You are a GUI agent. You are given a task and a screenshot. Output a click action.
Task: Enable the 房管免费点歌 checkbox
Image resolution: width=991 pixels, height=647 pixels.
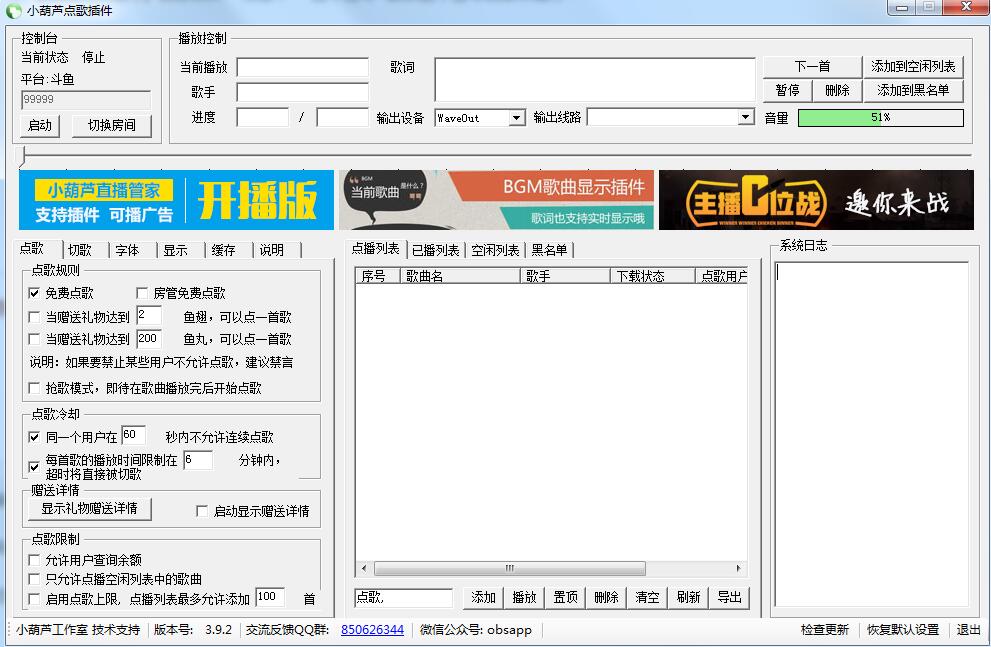tap(142, 293)
